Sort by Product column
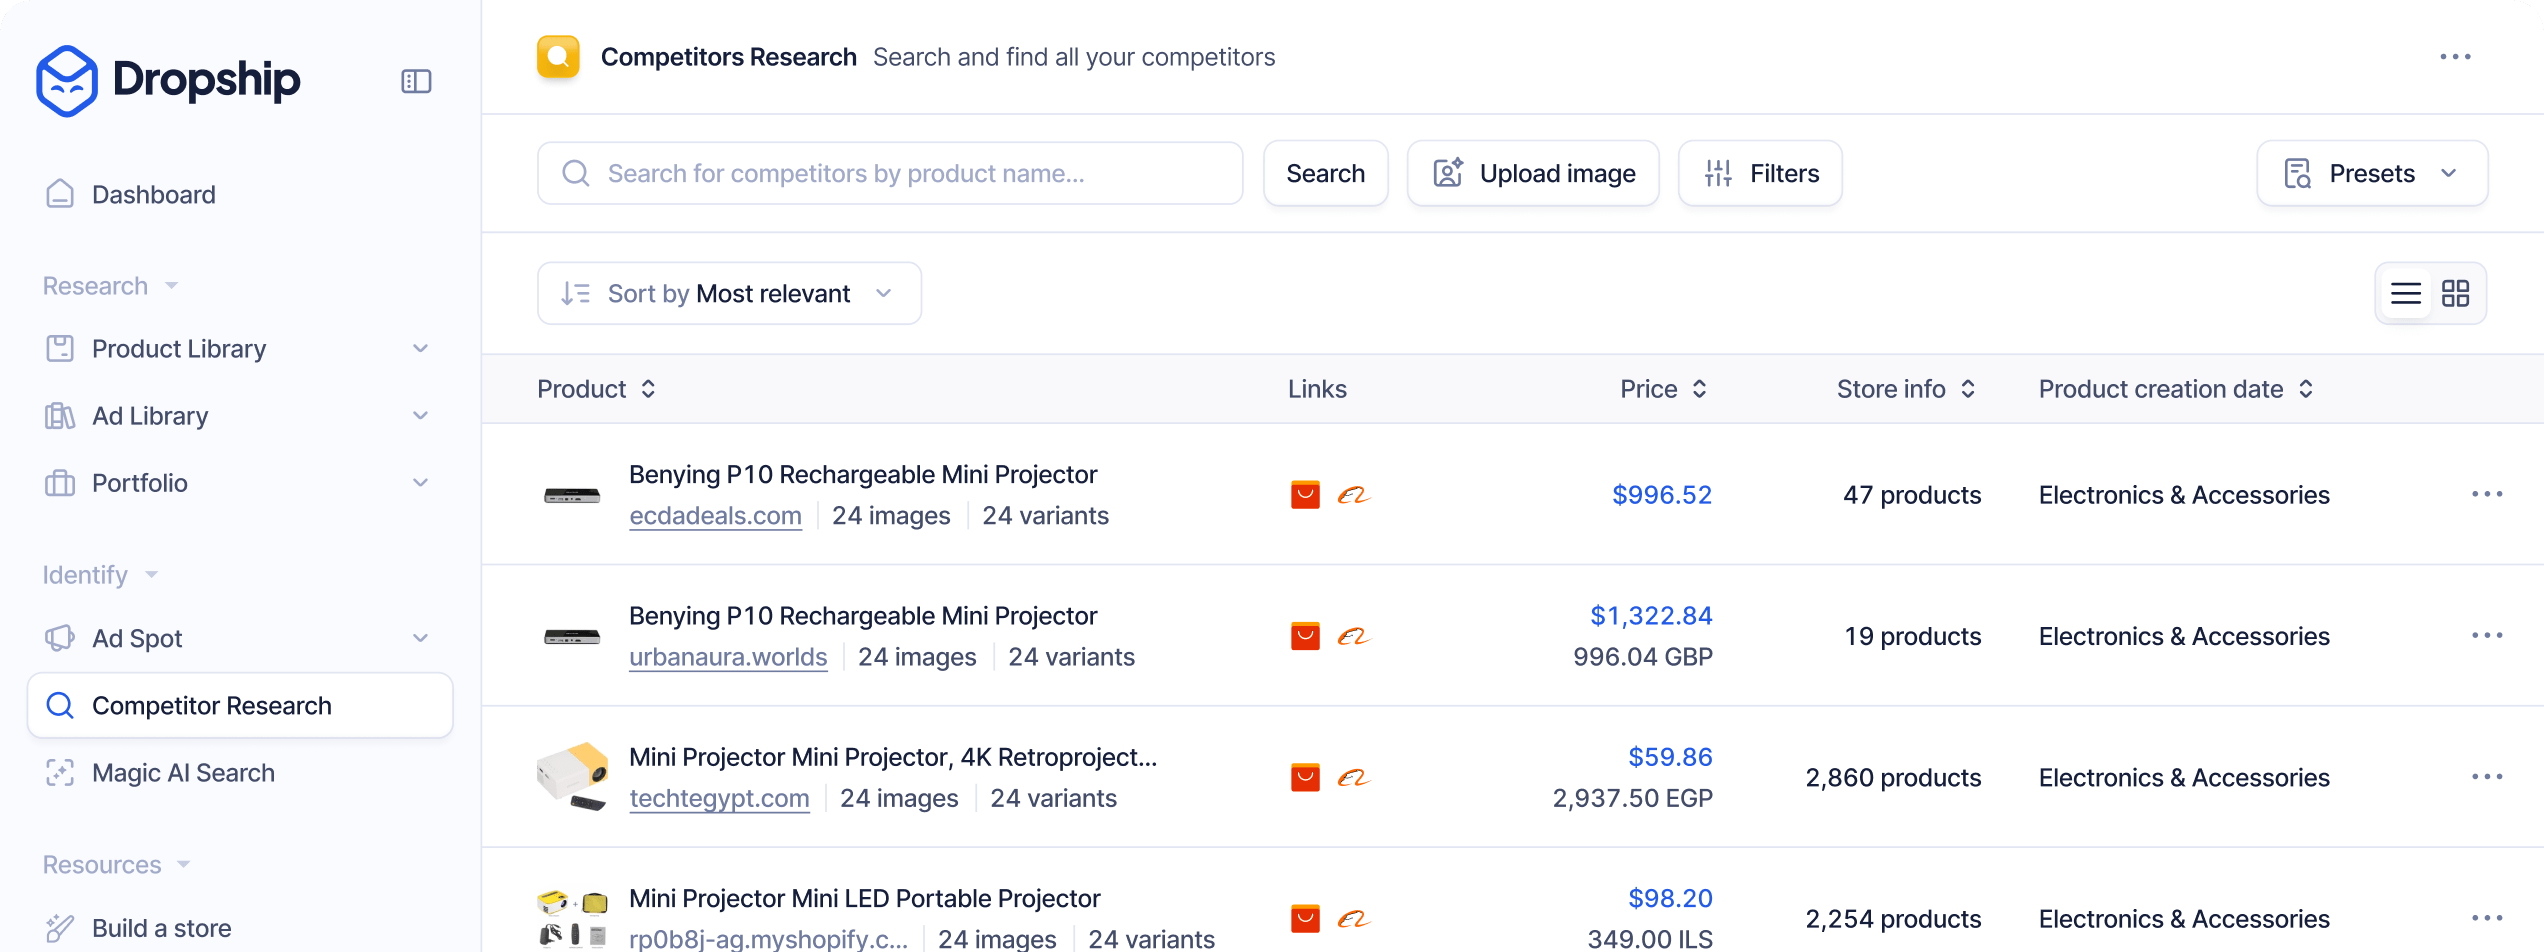This screenshot has width=2544, height=952. (596, 389)
